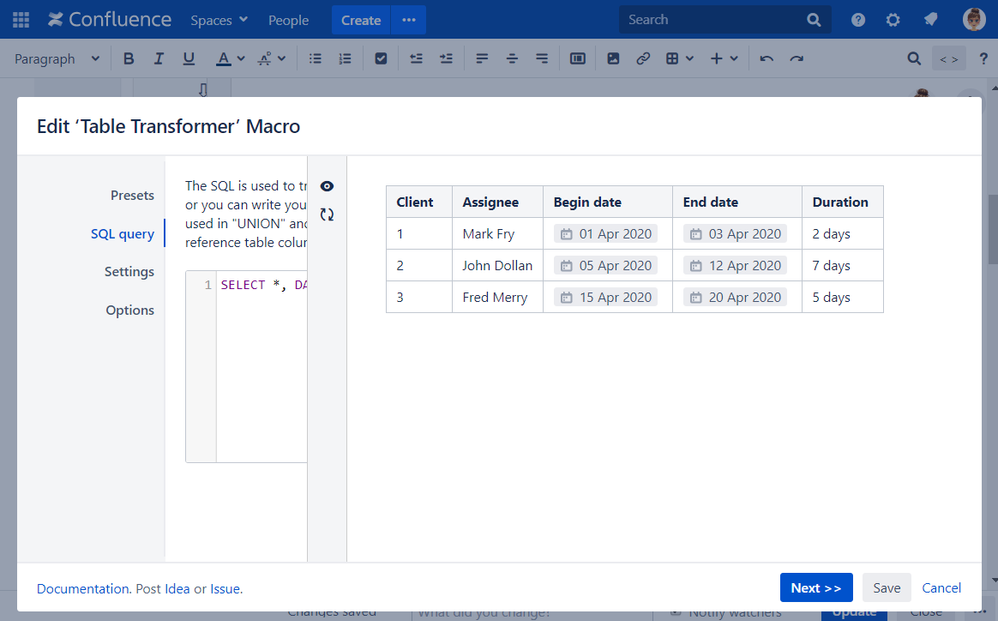The width and height of the screenshot is (998, 621).
Task: Select the SQL query tab
Action: tap(122, 234)
